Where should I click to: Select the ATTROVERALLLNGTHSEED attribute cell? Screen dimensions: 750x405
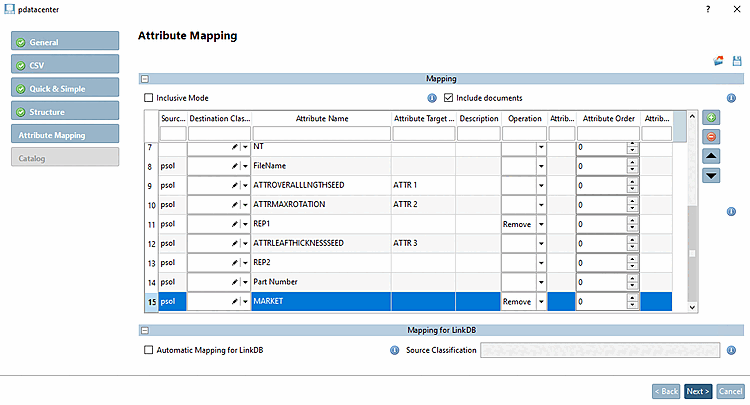(321, 186)
